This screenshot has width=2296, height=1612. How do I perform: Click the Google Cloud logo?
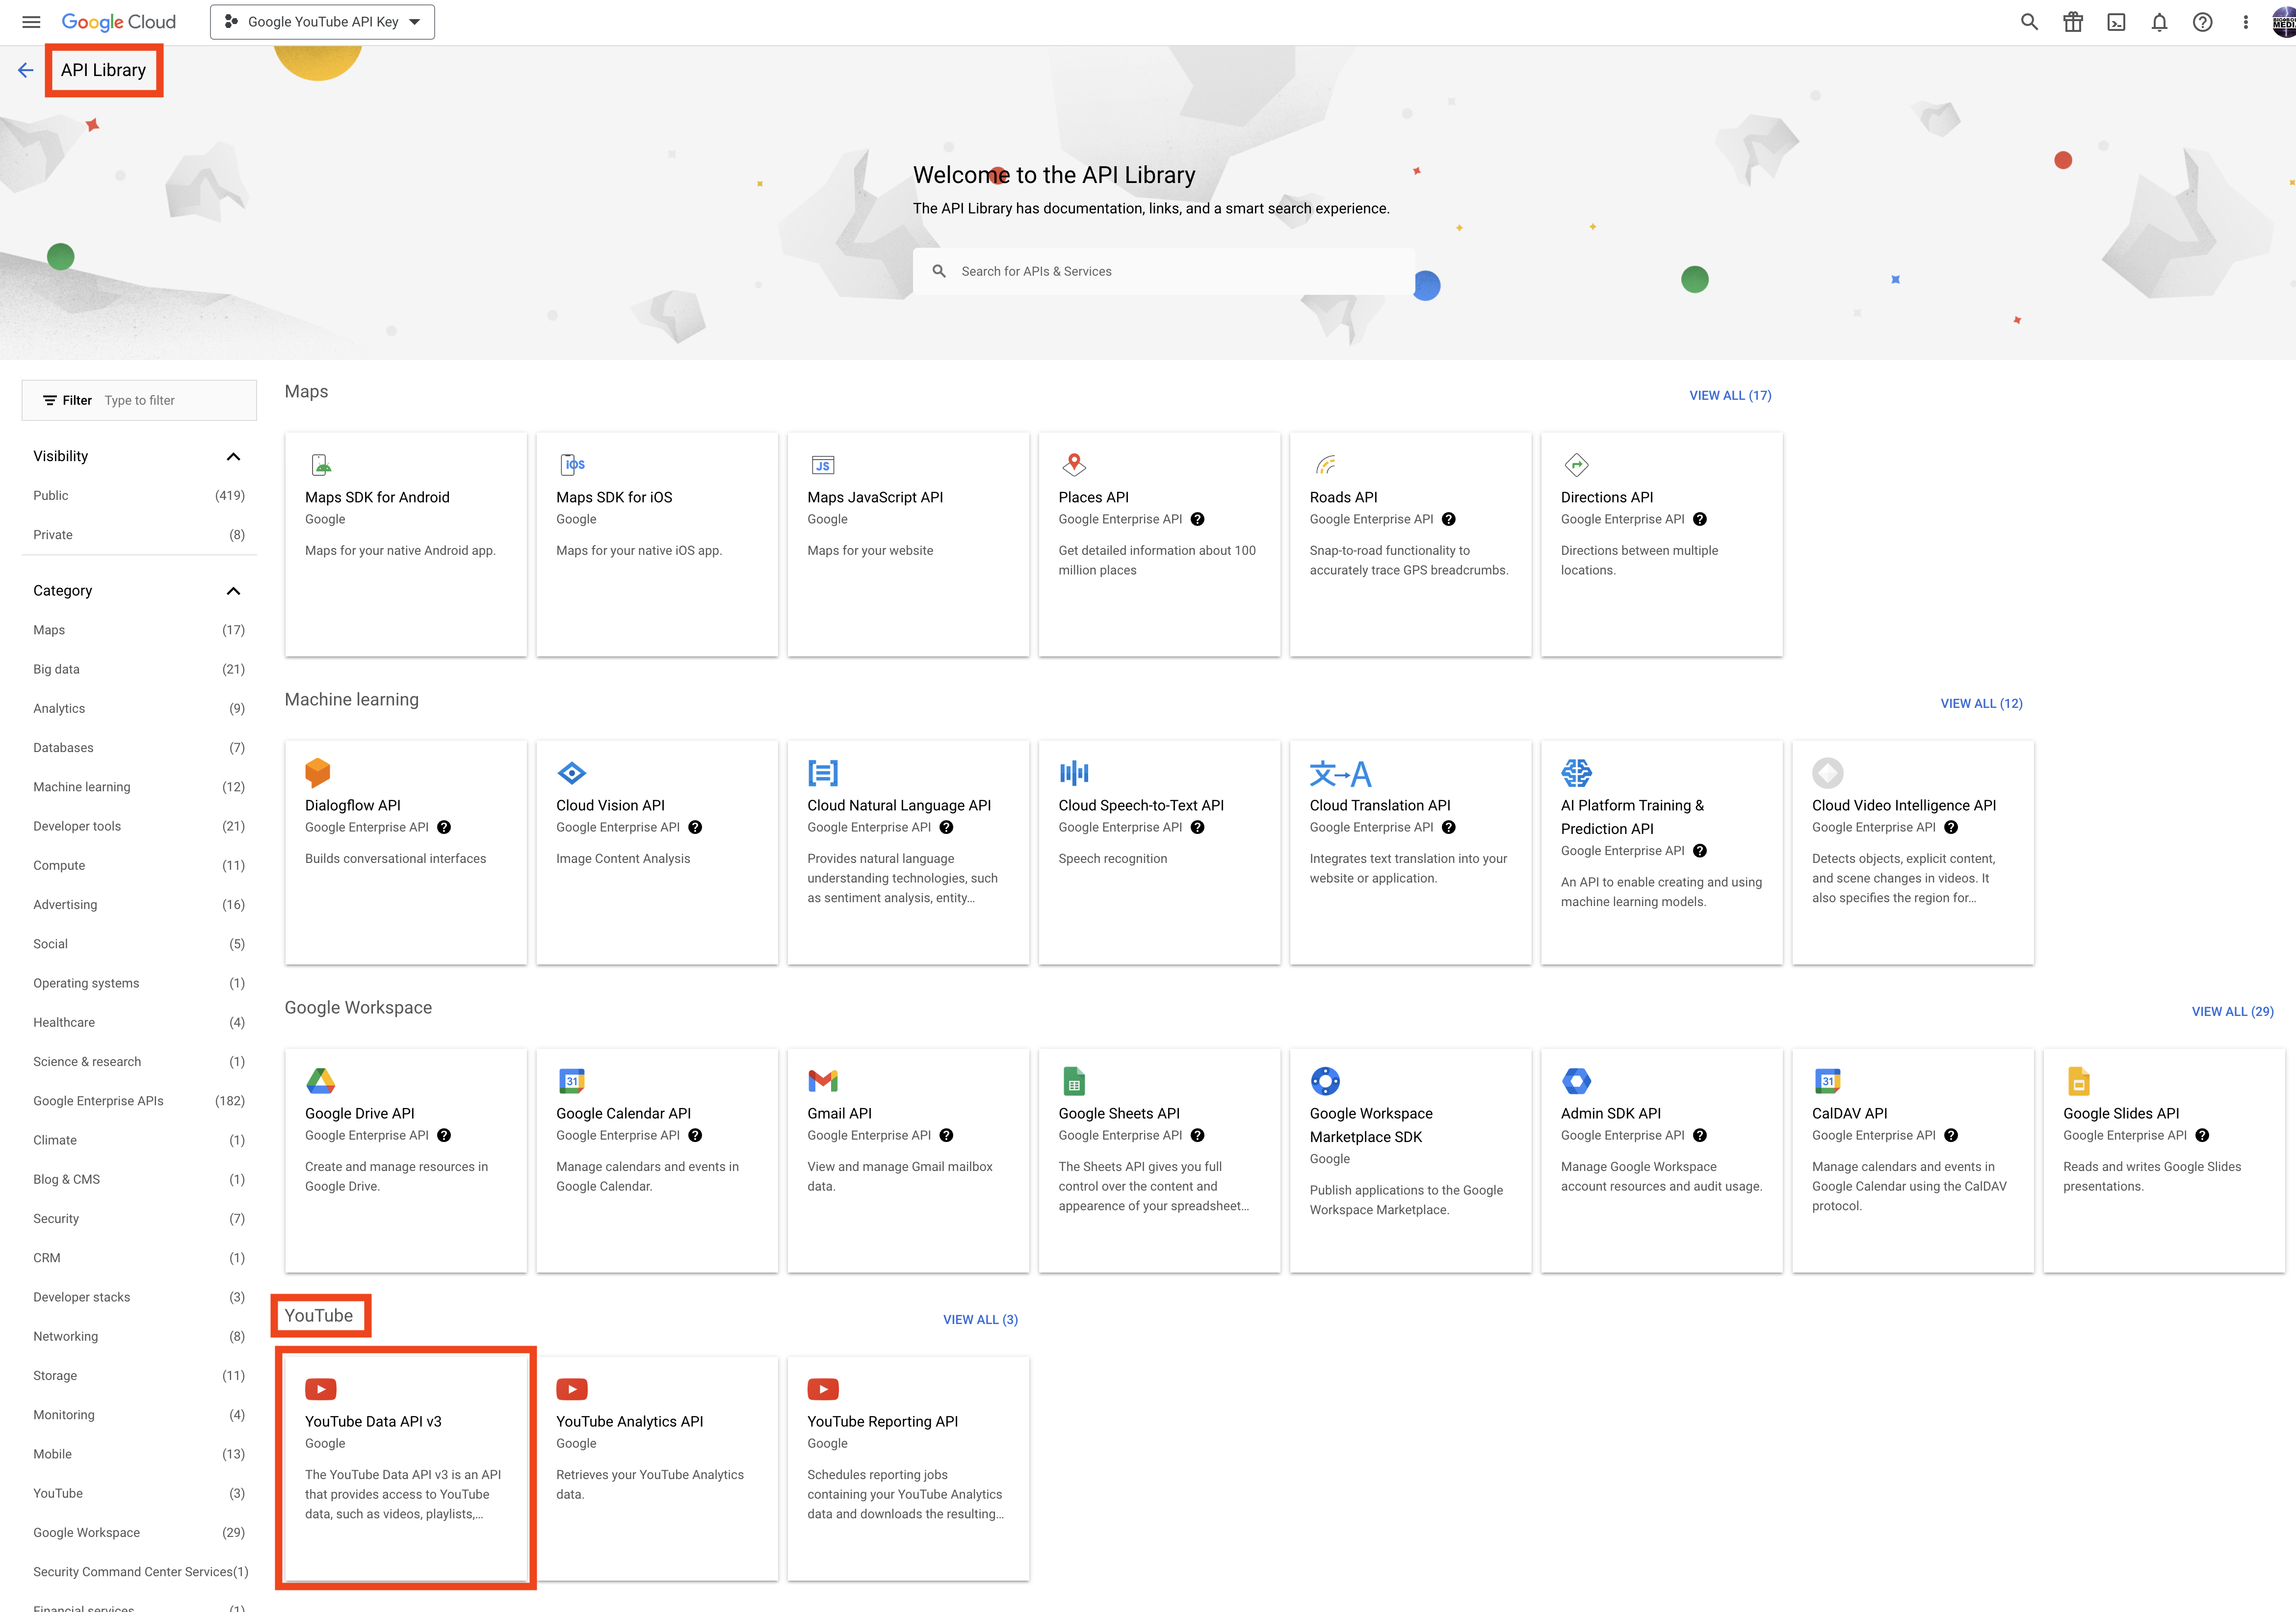click(x=118, y=22)
